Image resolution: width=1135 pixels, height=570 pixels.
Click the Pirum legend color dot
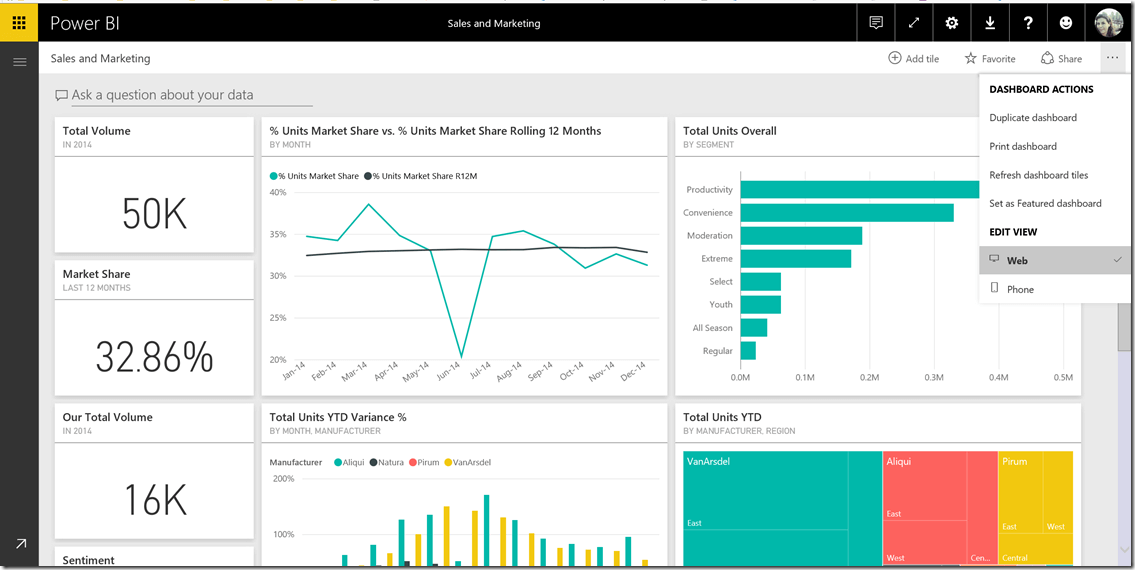click(x=413, y=462)
